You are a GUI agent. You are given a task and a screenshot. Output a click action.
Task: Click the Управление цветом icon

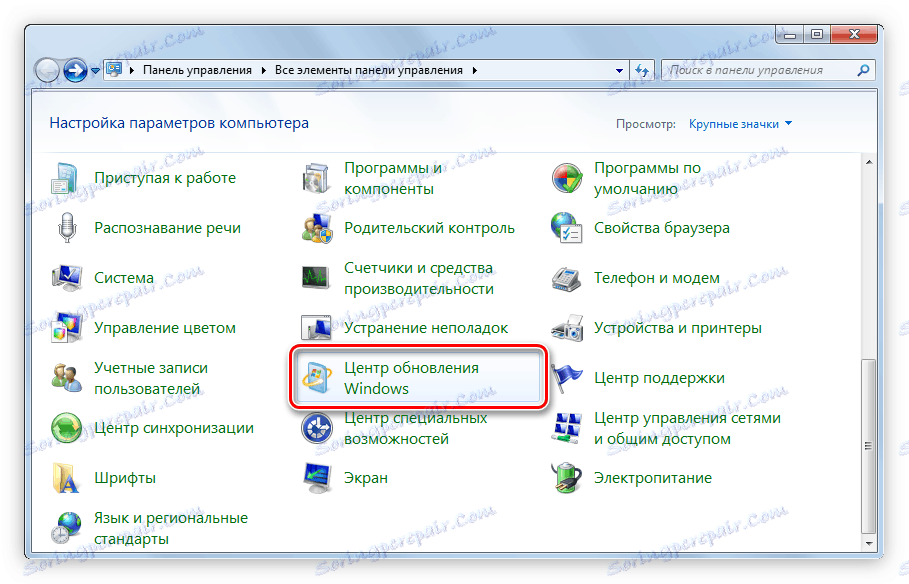[x=66, y=328]
